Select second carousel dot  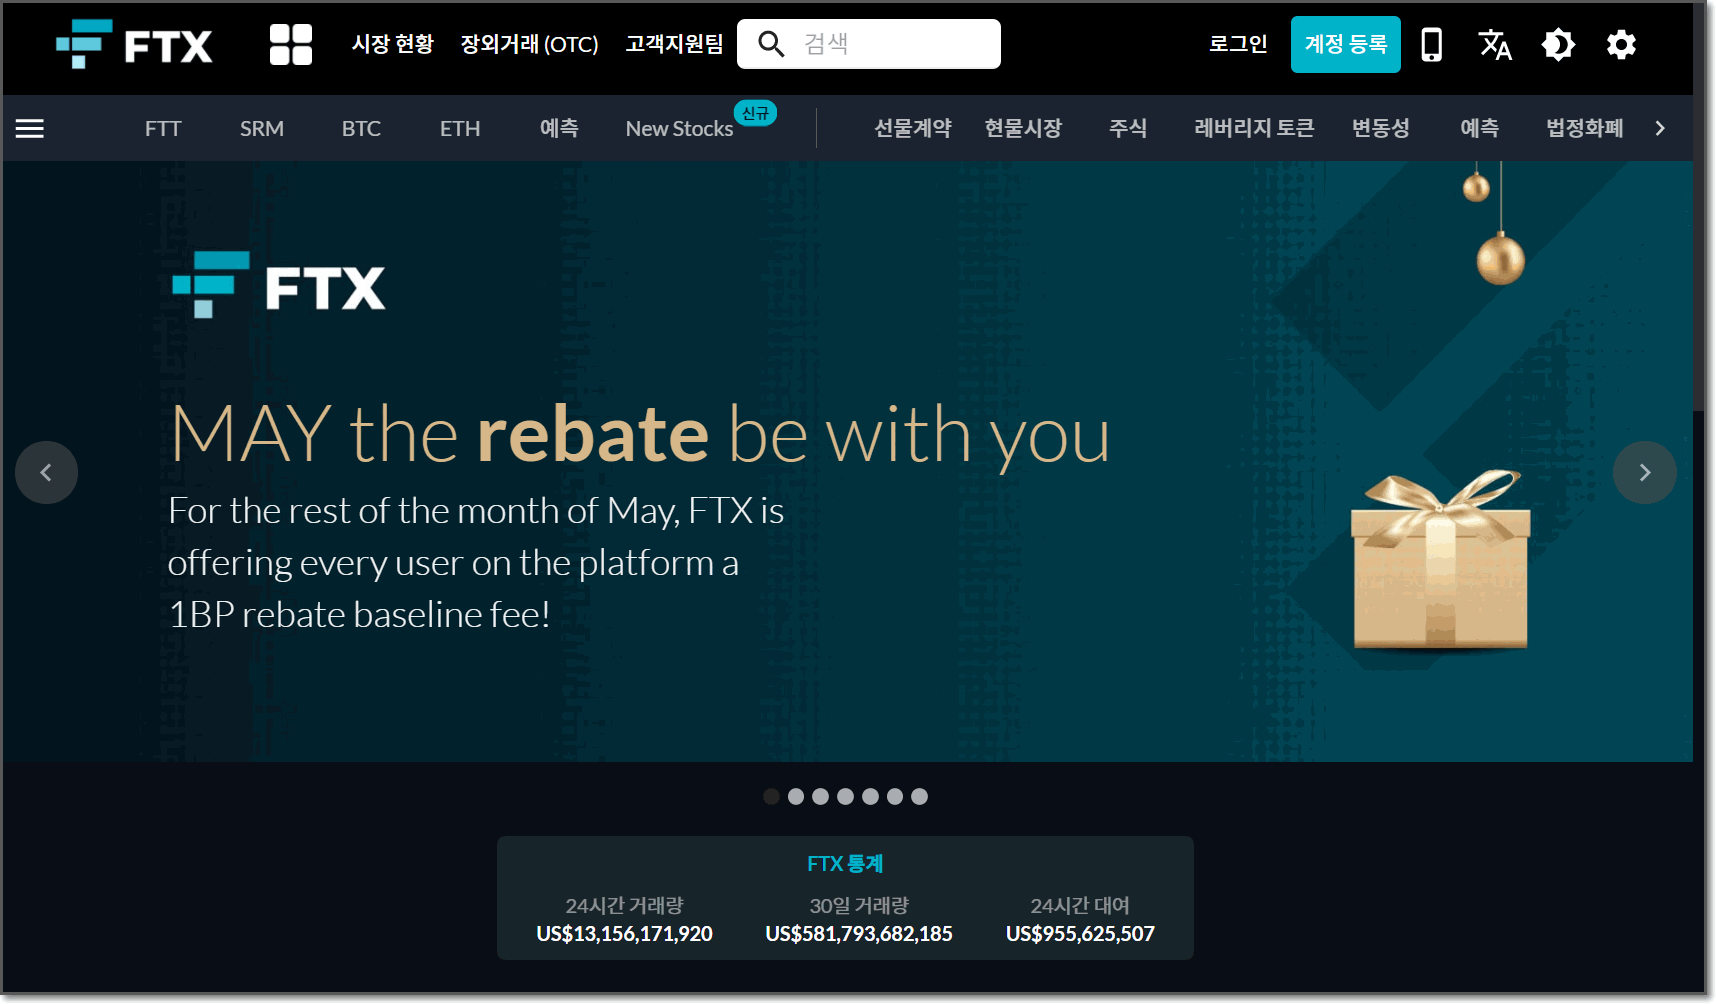pyautogui.click(x=796, y=796)
